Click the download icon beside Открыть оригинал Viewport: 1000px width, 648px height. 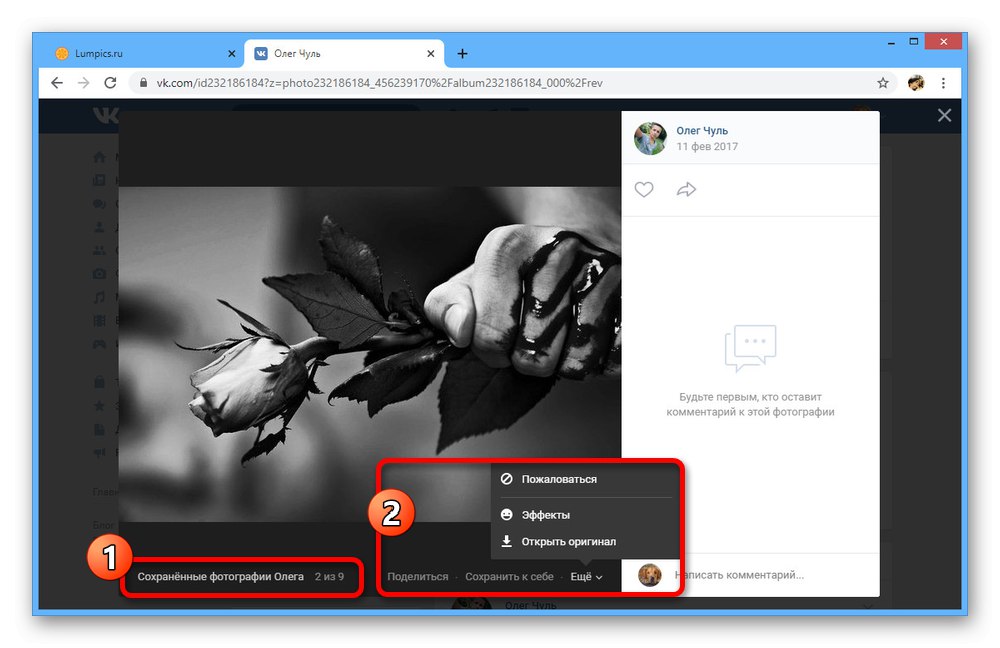point(506,541)
